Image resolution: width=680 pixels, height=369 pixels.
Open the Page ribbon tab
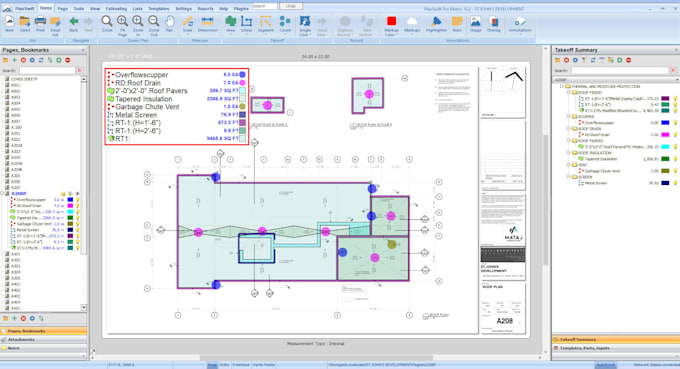click(62, 9)
